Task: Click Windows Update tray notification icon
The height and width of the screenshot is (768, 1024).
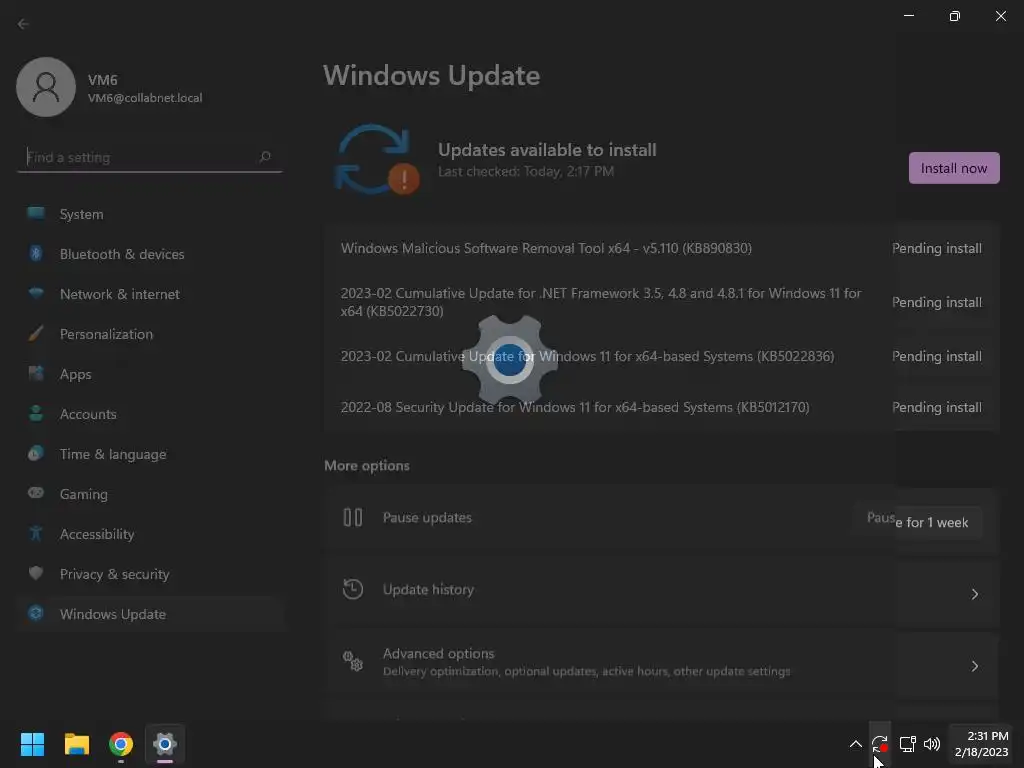Action: 880,744
